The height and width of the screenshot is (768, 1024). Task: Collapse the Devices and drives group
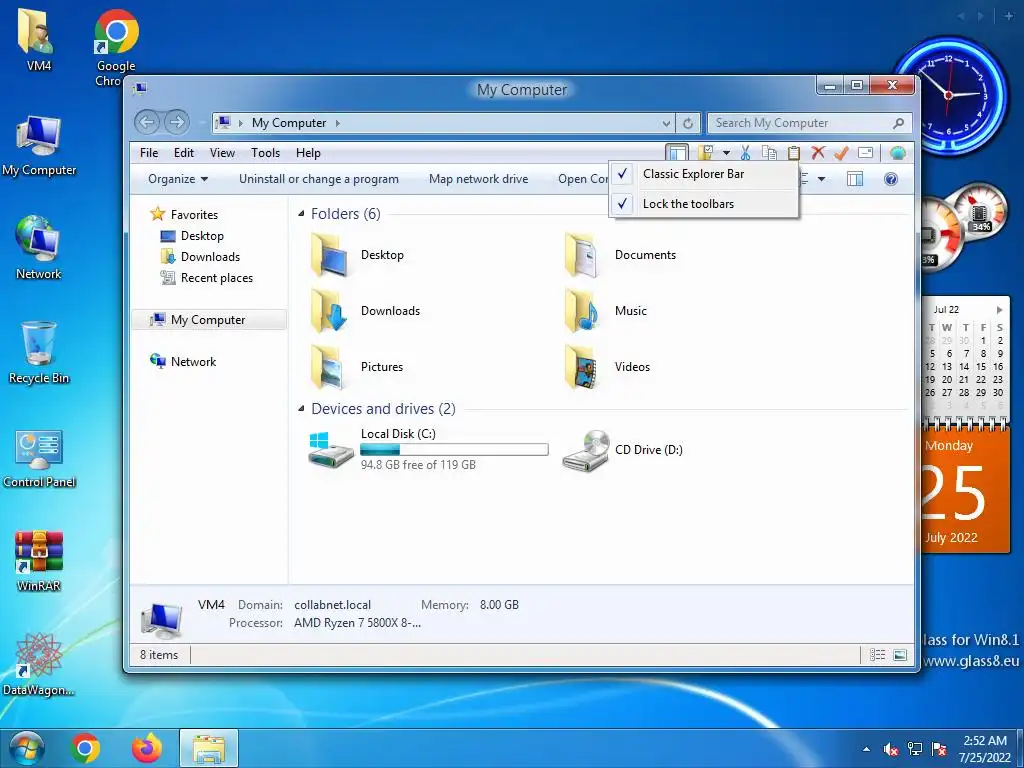301,409
